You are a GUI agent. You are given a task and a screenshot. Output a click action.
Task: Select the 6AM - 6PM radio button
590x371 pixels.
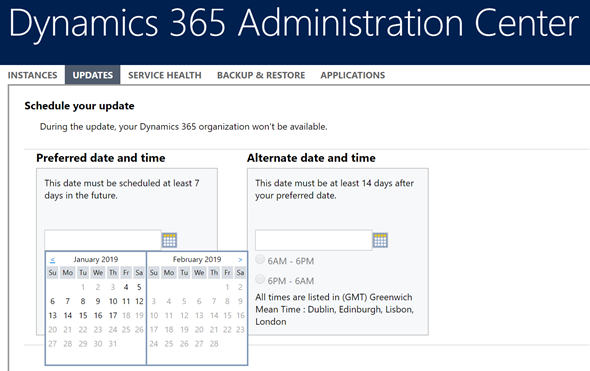260,259
